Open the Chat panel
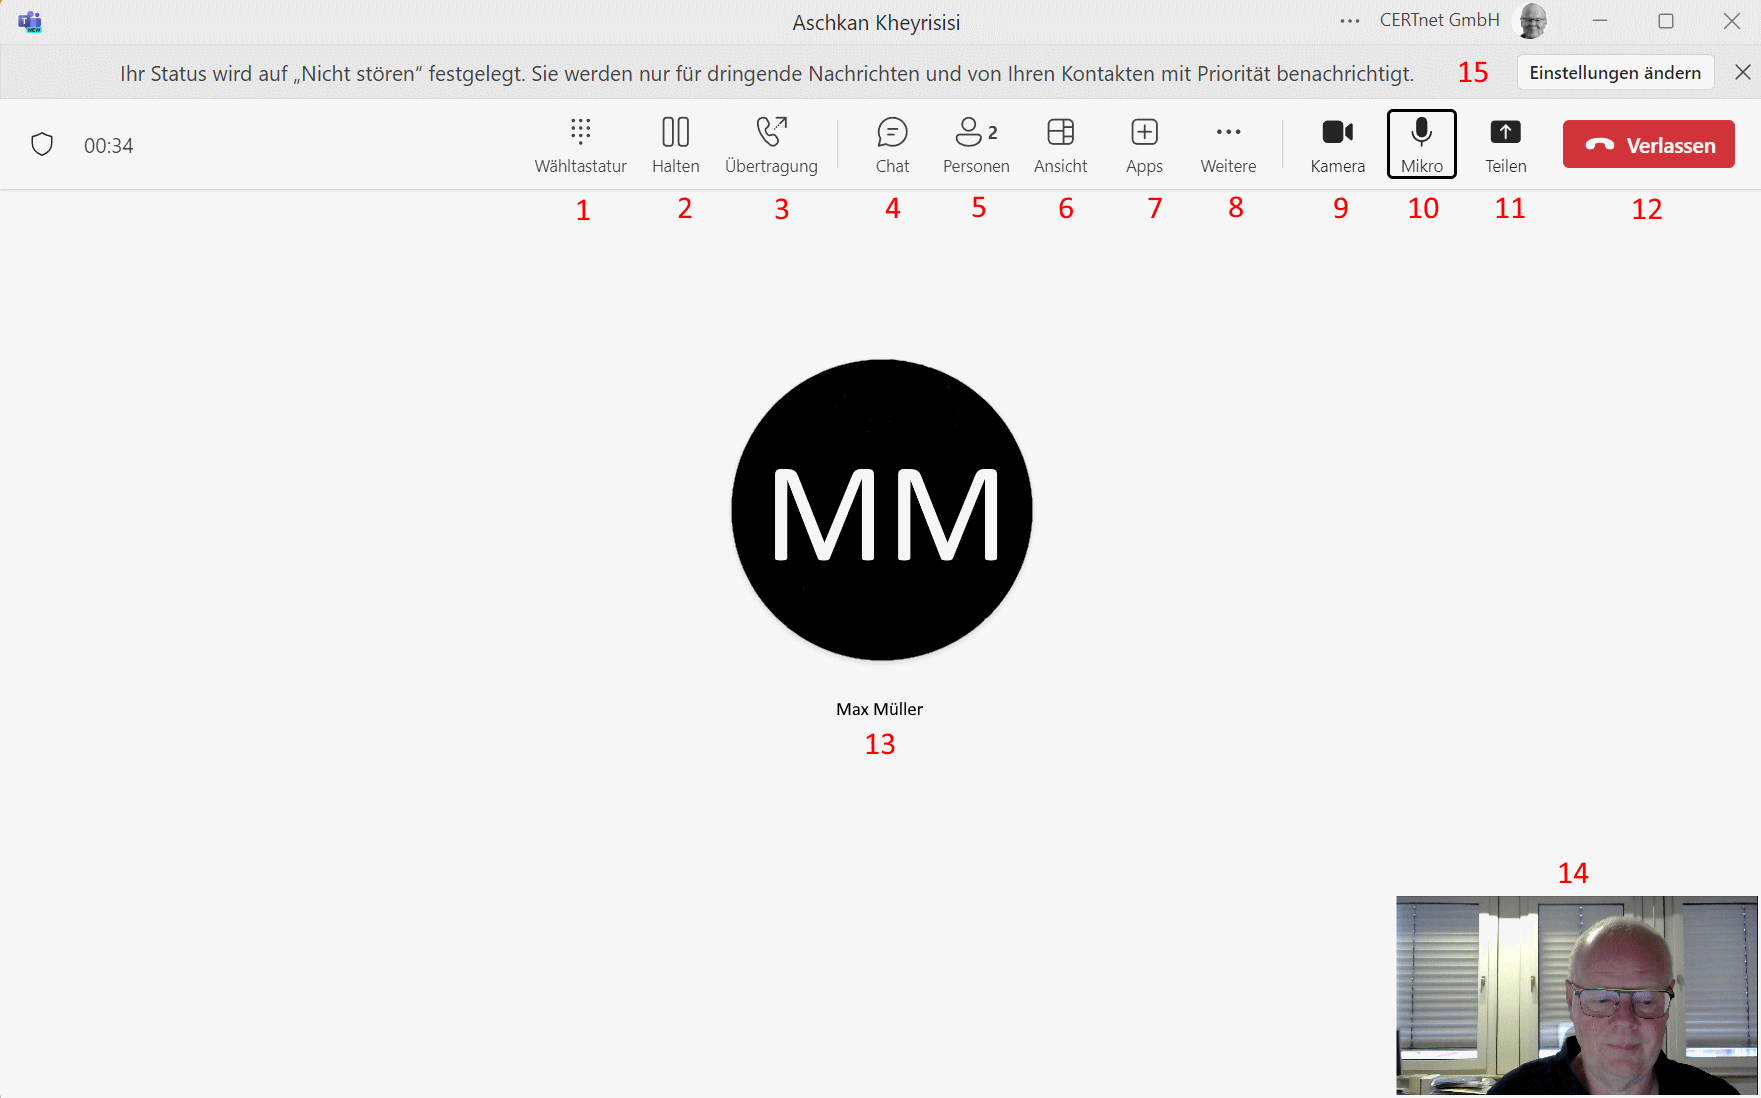 (x=892, y=144)
